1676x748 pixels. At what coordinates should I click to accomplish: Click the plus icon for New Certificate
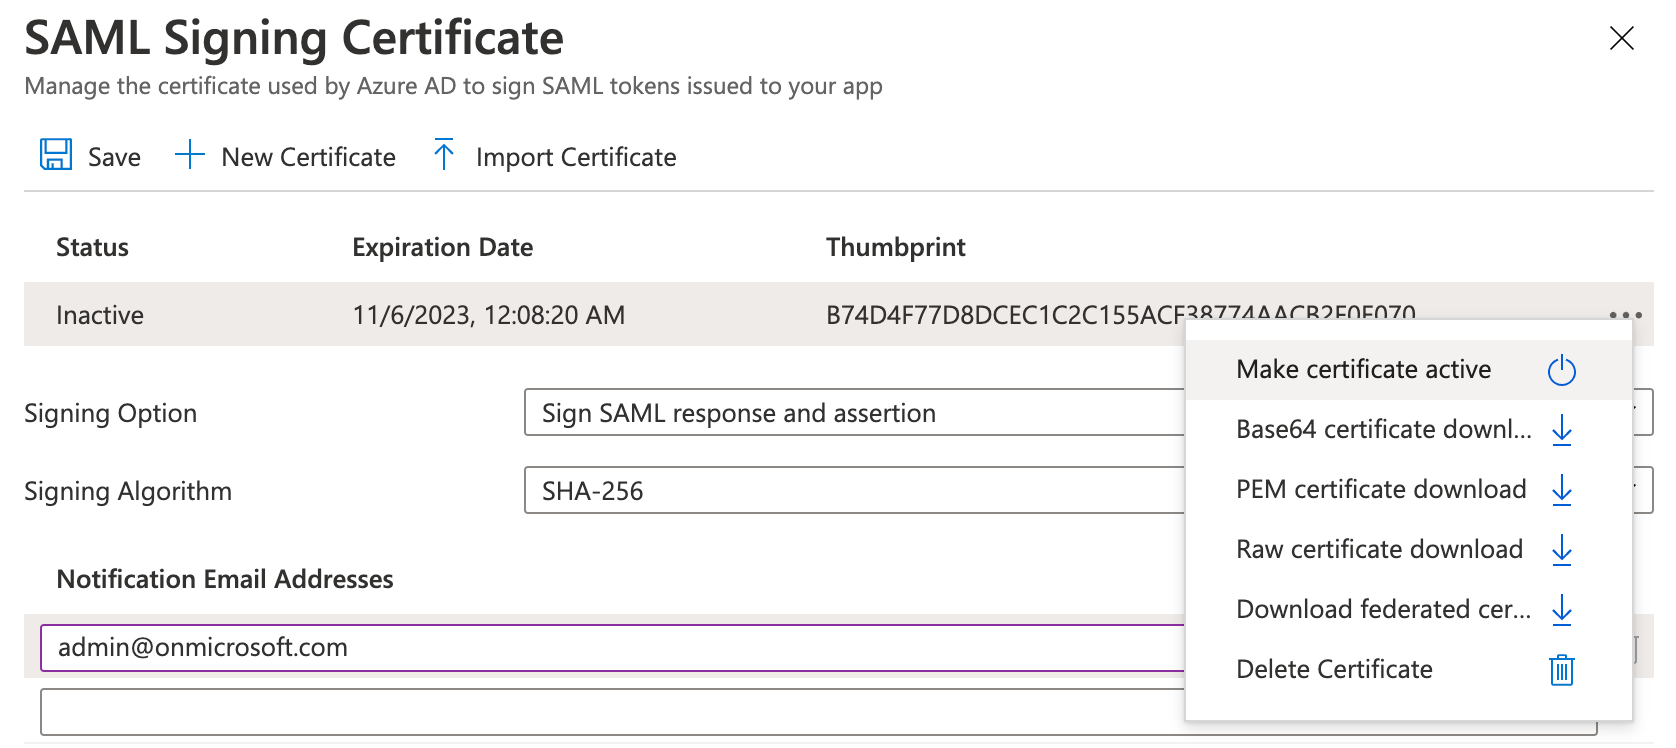point(189,155)
